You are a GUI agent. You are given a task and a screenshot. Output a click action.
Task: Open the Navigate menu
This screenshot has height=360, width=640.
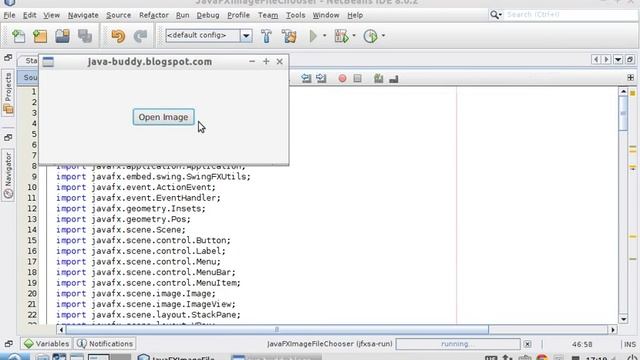83,15
